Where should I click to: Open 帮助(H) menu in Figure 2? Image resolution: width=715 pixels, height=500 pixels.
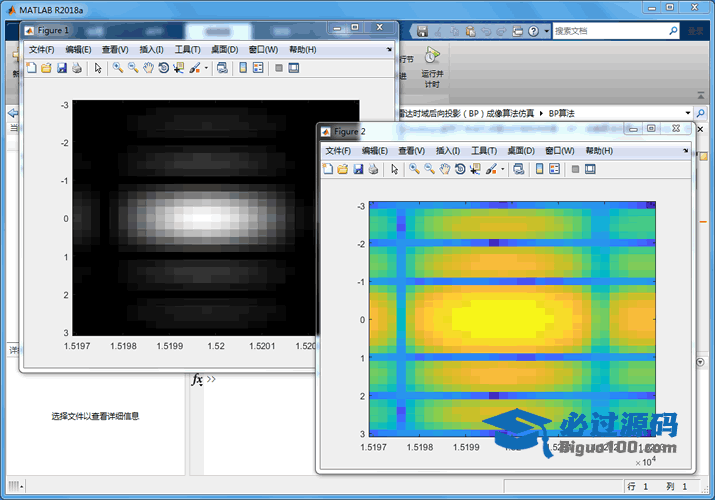click(599, 150)
